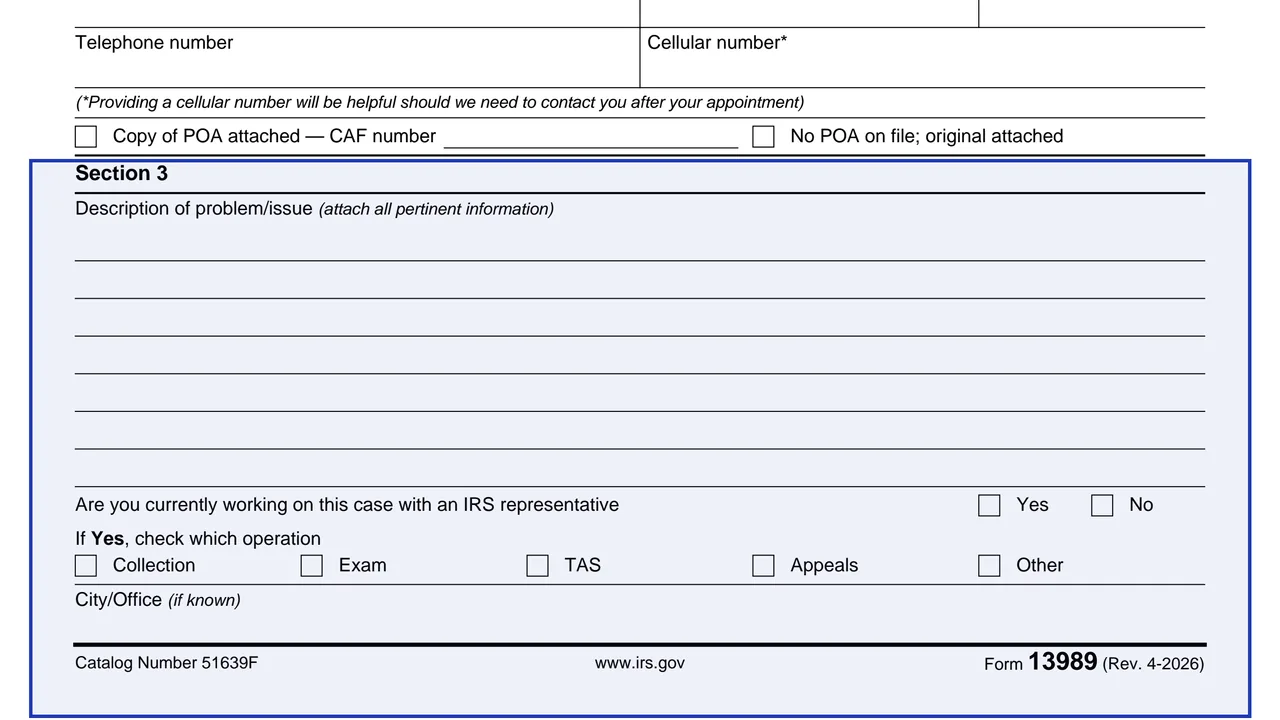Click the Telephone number field

(x=357, y=58)
